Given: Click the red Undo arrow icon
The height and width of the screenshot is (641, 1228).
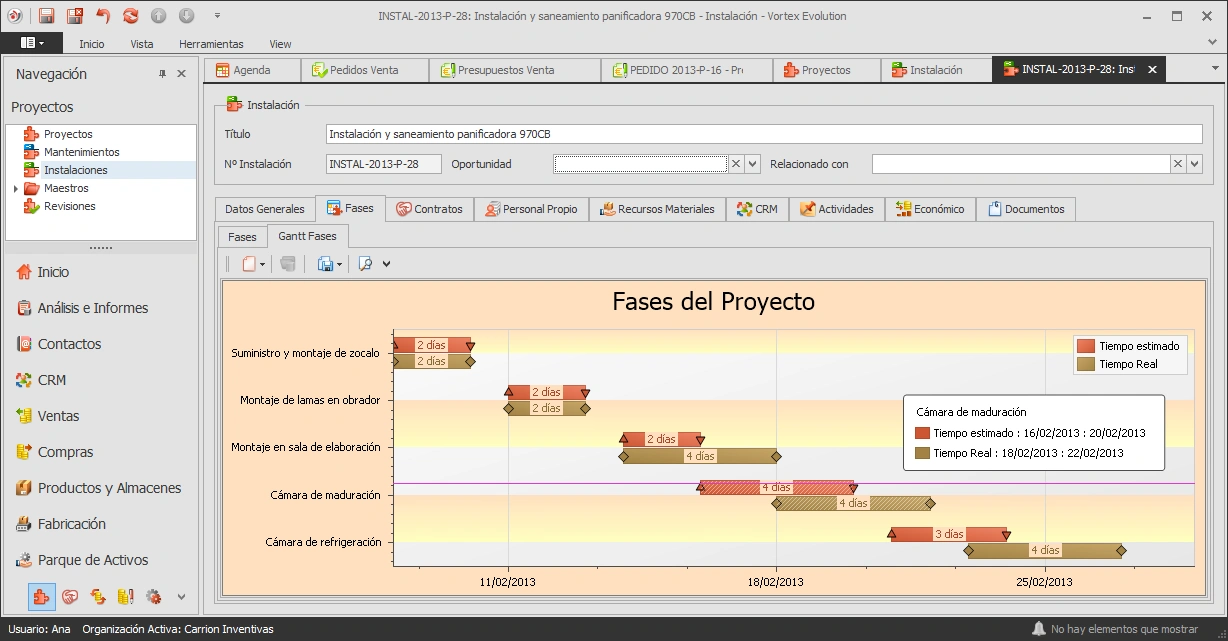Looking at the screenshot, I should coord(103,16).
